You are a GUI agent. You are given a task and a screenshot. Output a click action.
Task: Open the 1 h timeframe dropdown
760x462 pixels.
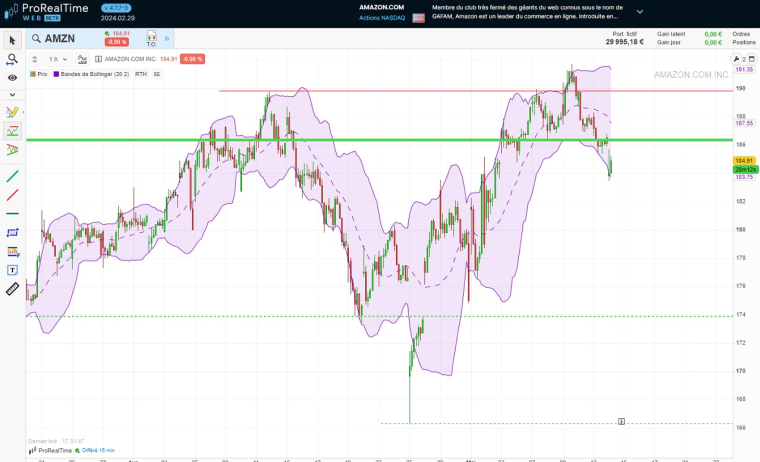58,59
